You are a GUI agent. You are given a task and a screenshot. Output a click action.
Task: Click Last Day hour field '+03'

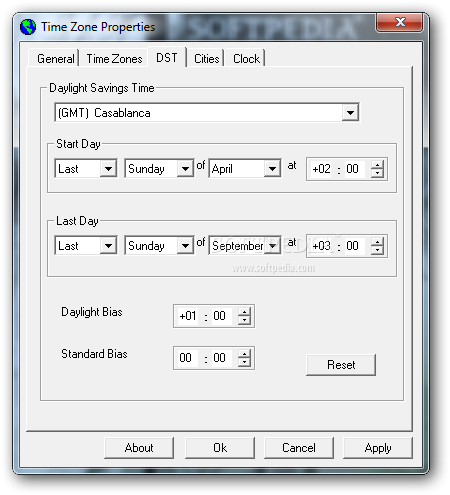click(321, 246)
